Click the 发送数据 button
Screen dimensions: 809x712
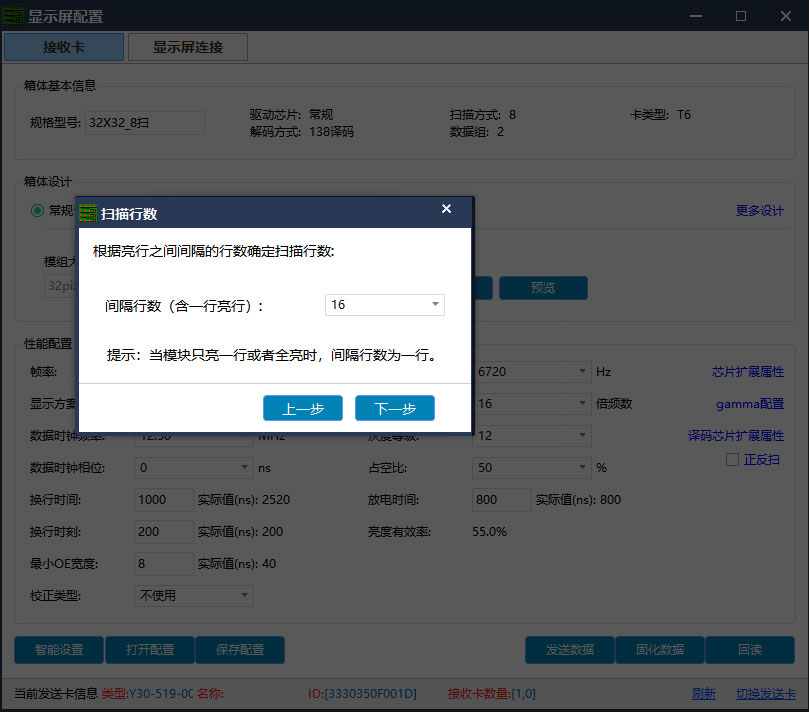tap(570, 650)
